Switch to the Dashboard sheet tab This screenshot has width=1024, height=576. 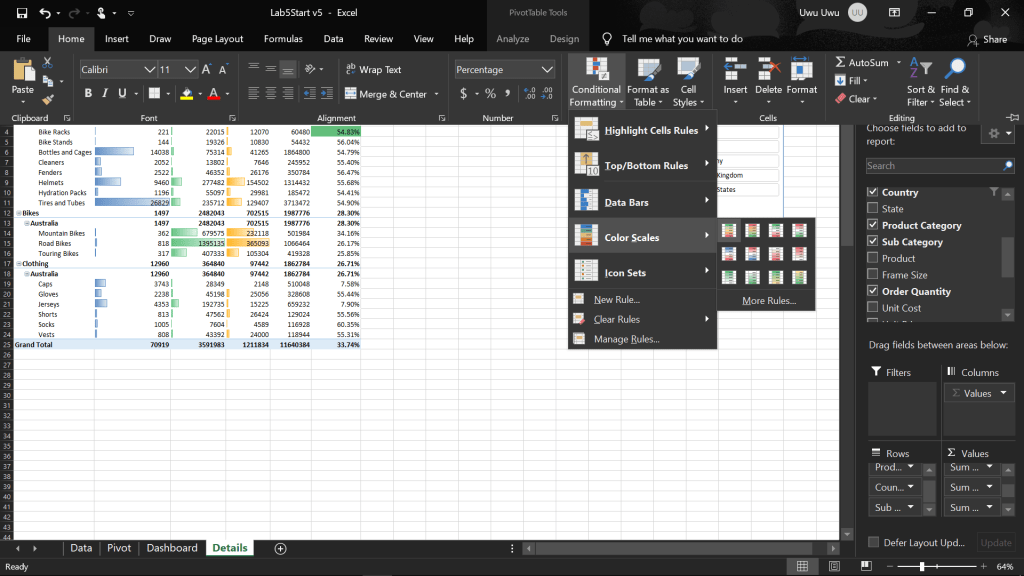172,548
